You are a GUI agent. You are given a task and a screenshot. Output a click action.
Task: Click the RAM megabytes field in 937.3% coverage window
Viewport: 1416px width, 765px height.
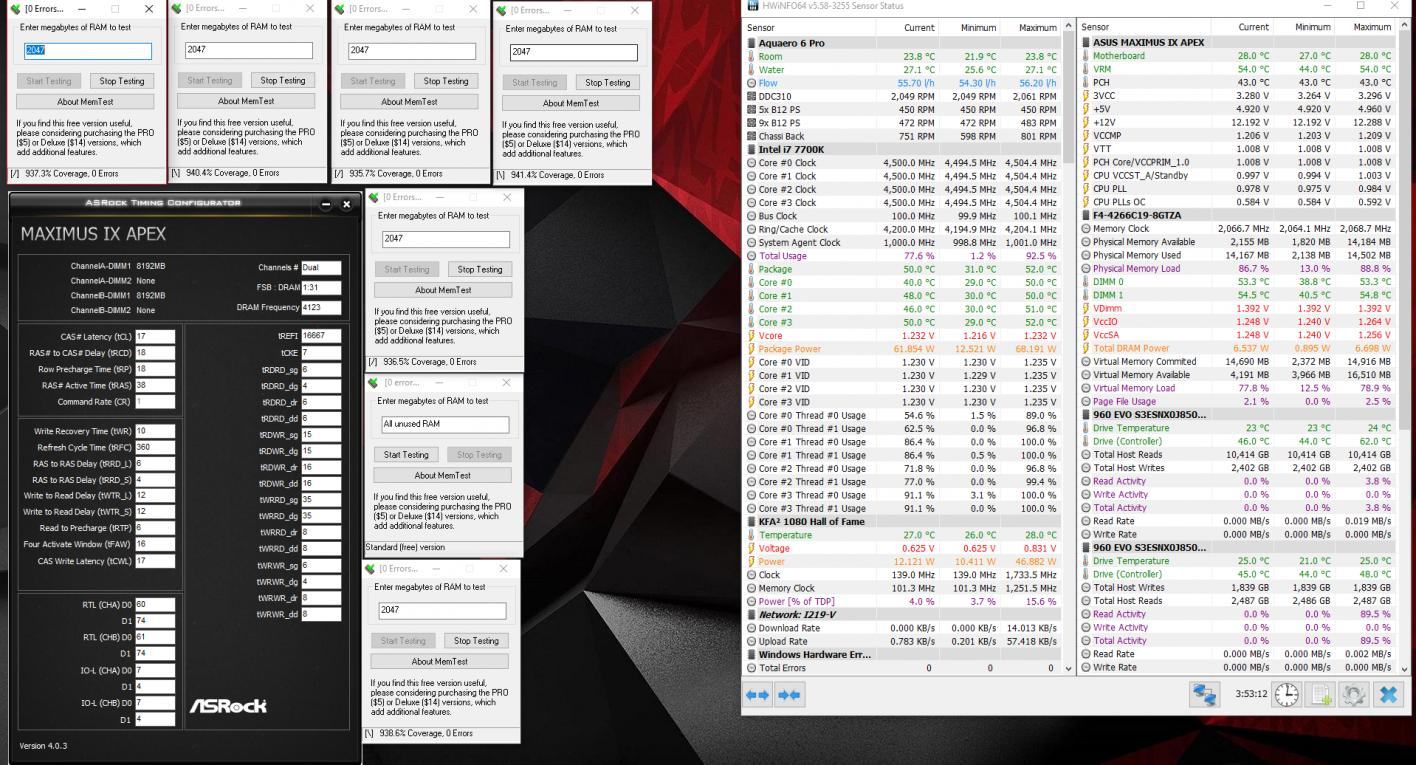click(x=87, y=50)
